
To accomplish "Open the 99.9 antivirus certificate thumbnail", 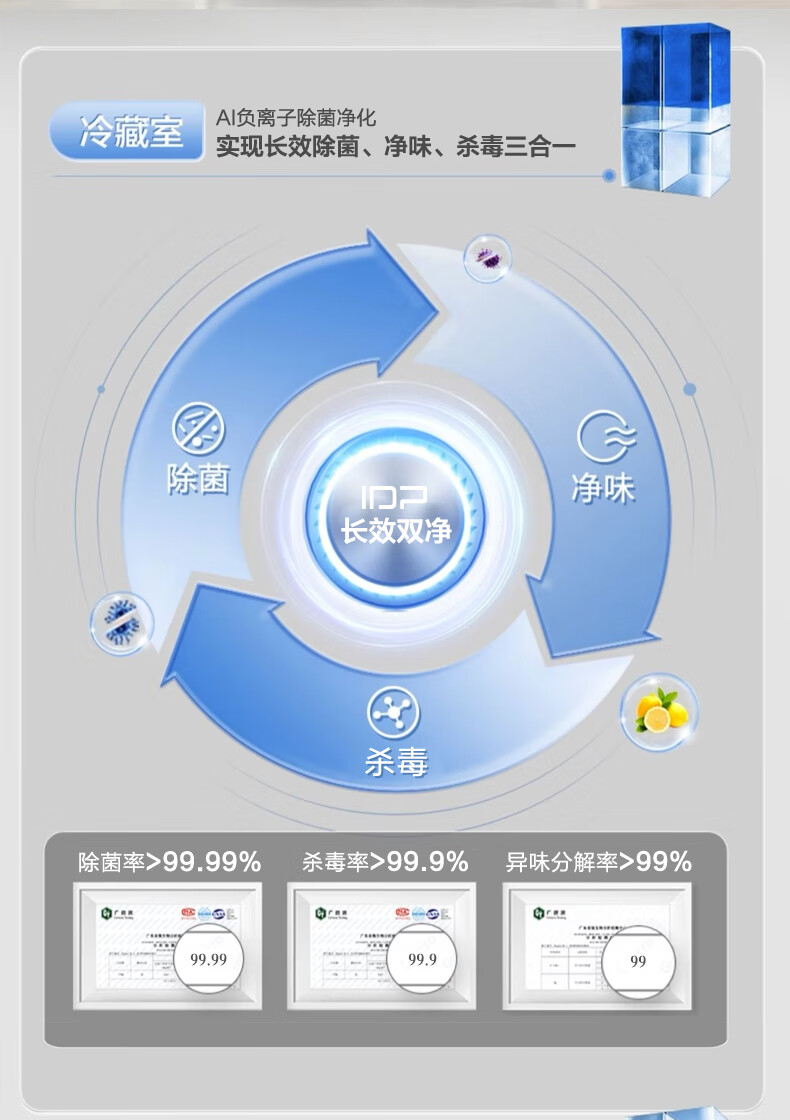I will [381, 946].
